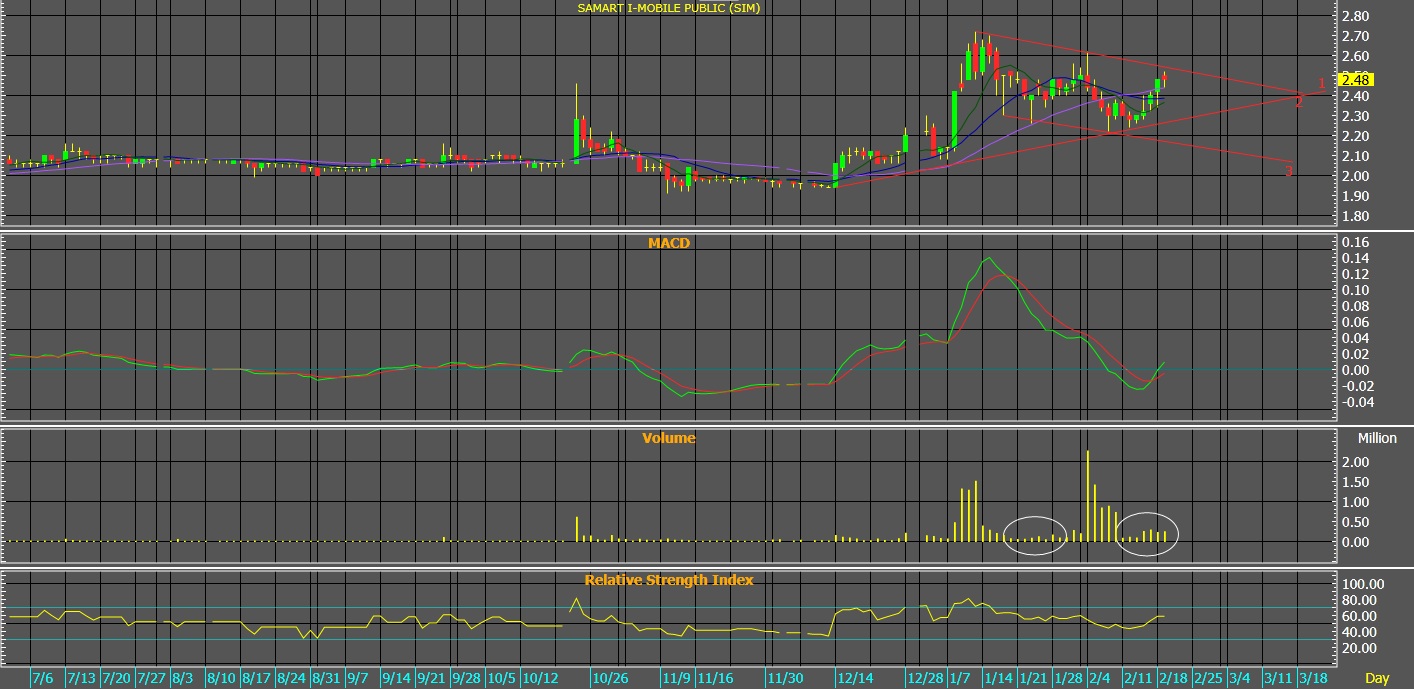Click the 20.00 RSI axis value
The image size is (1414, 689).
[1360, 648]
